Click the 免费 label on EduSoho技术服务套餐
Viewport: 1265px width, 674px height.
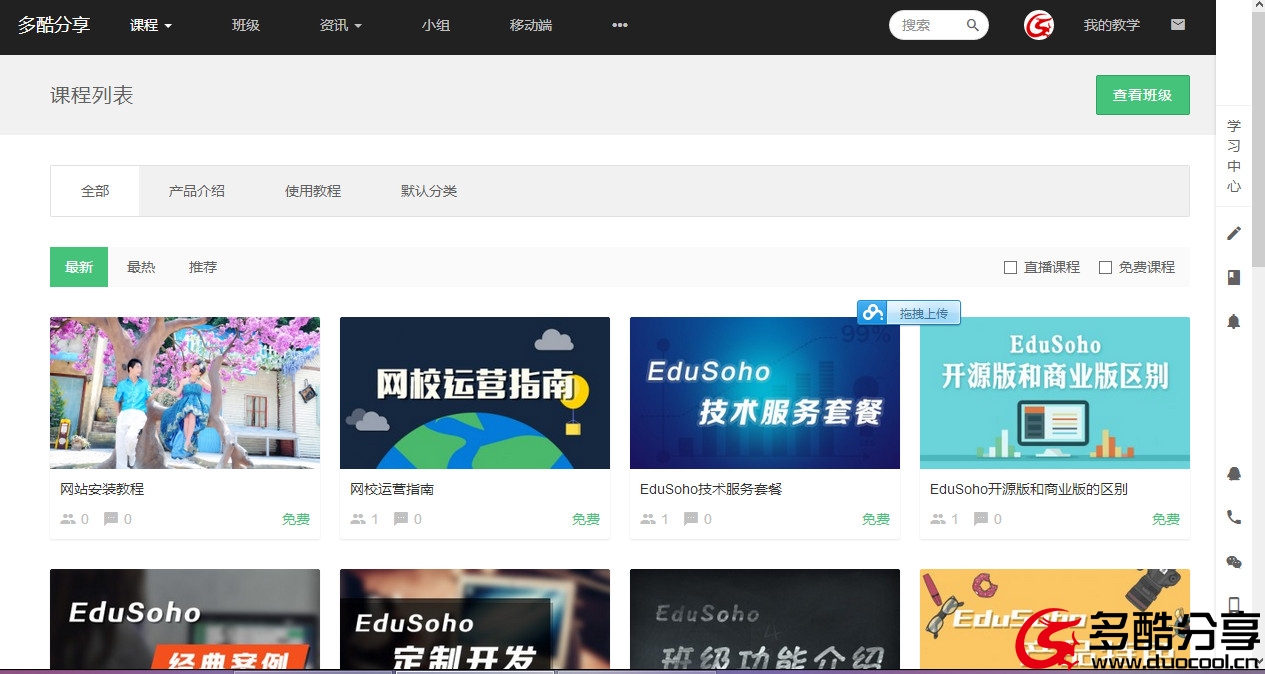point(876,519)
